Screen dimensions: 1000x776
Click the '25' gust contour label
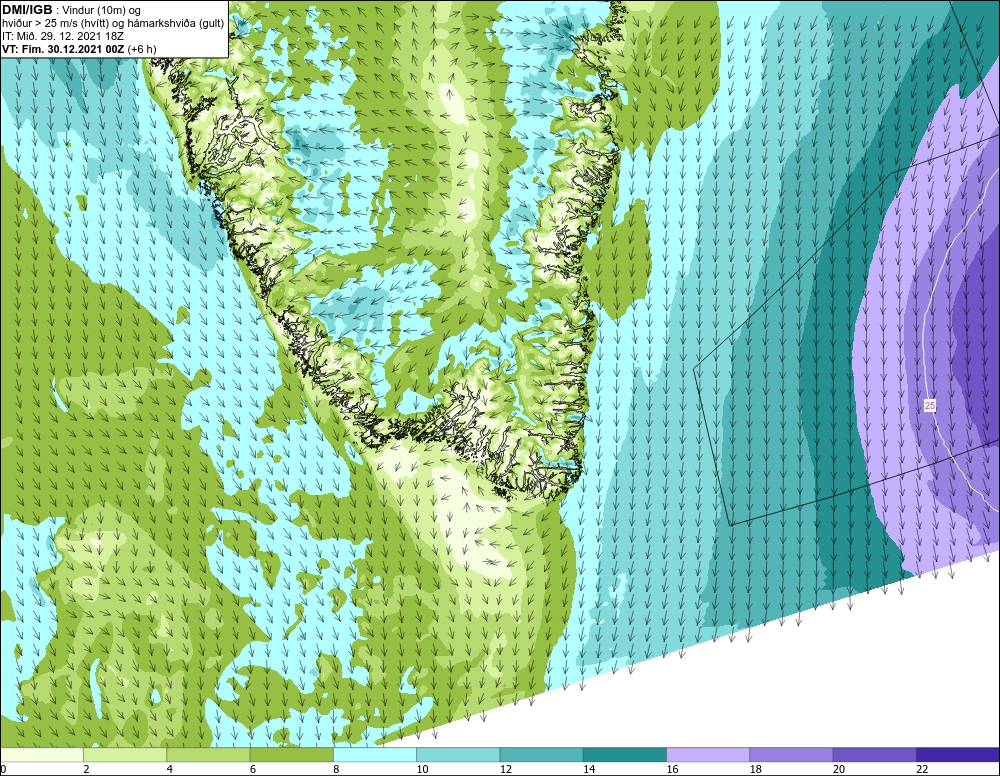[930, 406]
